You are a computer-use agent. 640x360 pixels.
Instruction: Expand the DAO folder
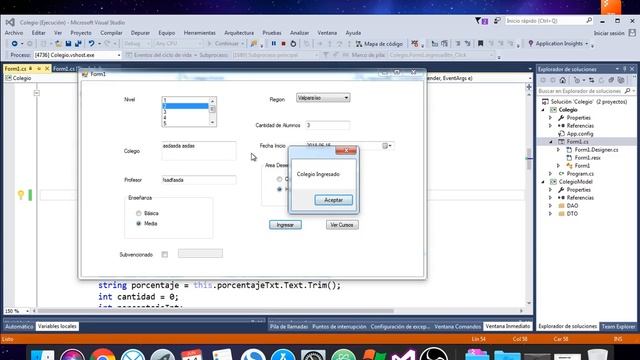click(x=550, y=206)
